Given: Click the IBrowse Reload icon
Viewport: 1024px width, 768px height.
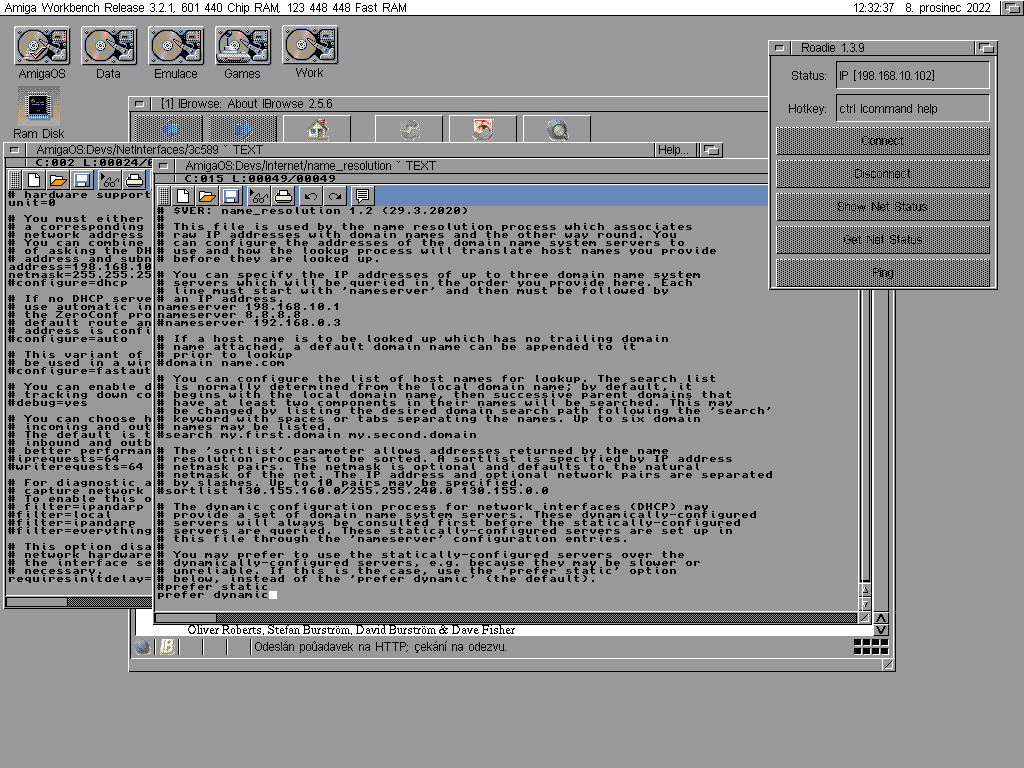Looking at the screenshot, I should 409,130.
